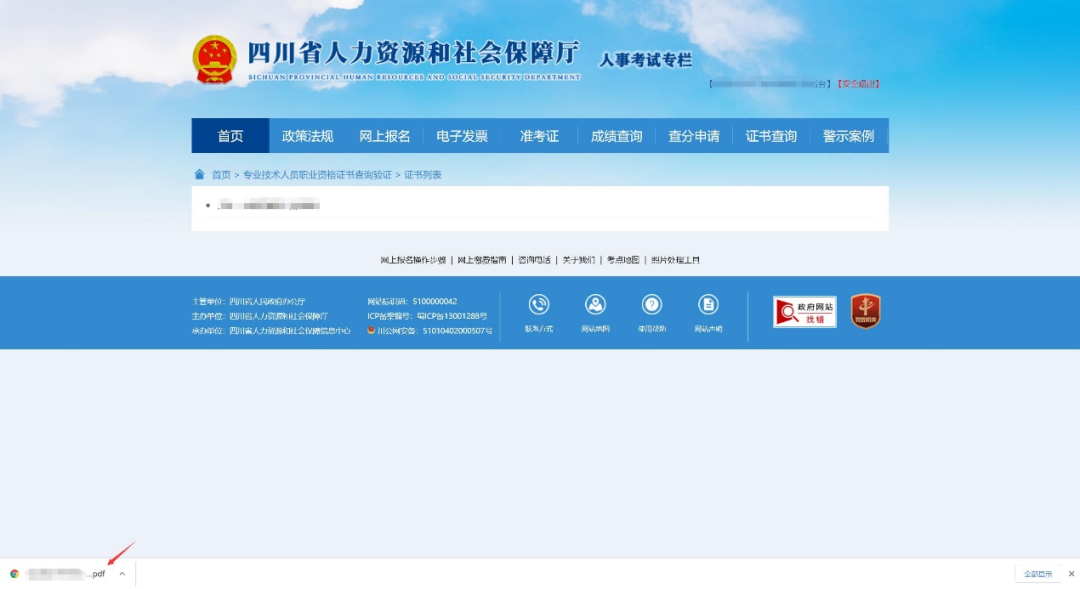This screenshot has width=1080, height=589.
Task: Open the 网站地图 map icon in footer
Action: pos(595,305)
